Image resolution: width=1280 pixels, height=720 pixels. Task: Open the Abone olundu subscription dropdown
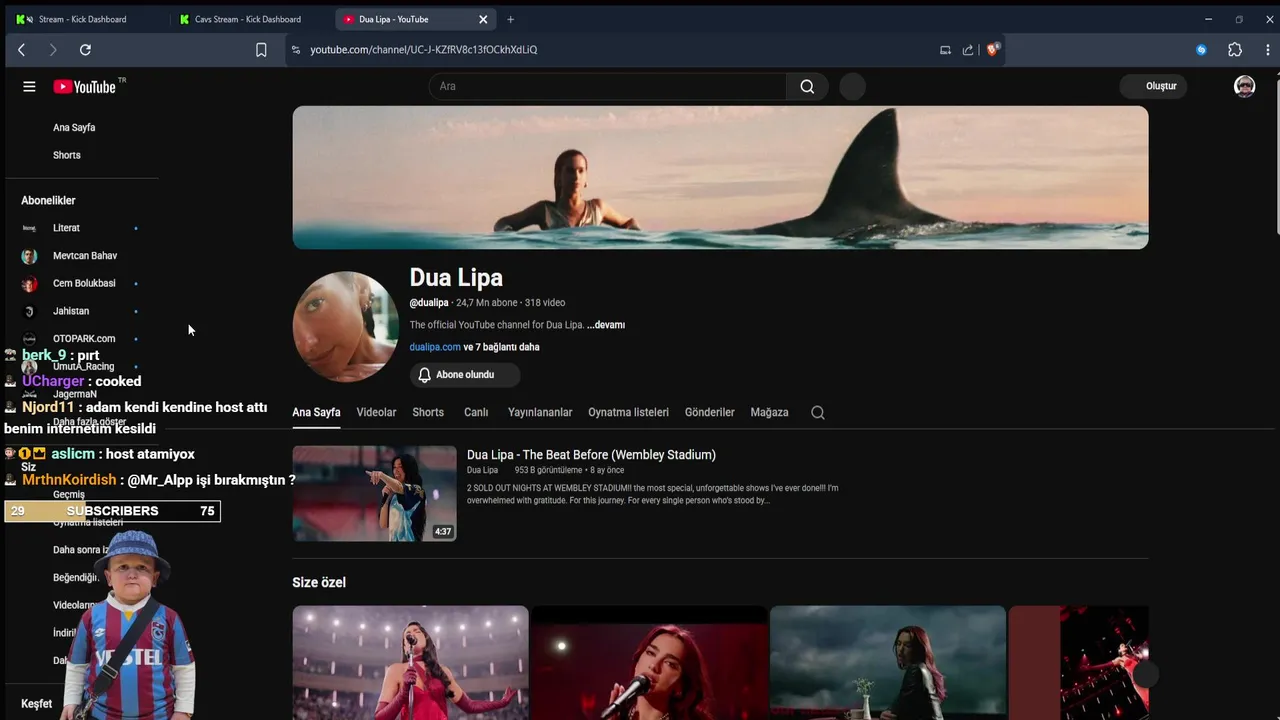464,375
